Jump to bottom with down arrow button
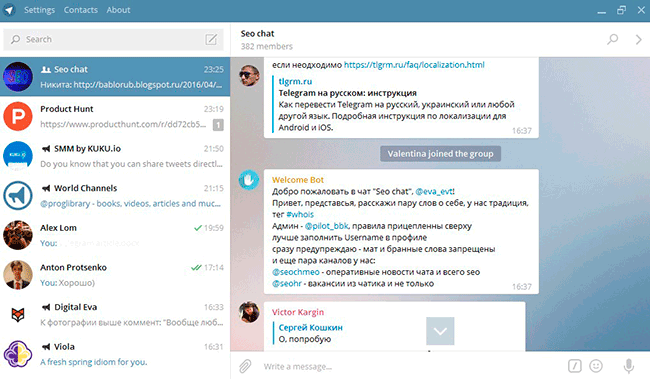Image resolution: width=650 pixels, height=379 pixels. 440,331
